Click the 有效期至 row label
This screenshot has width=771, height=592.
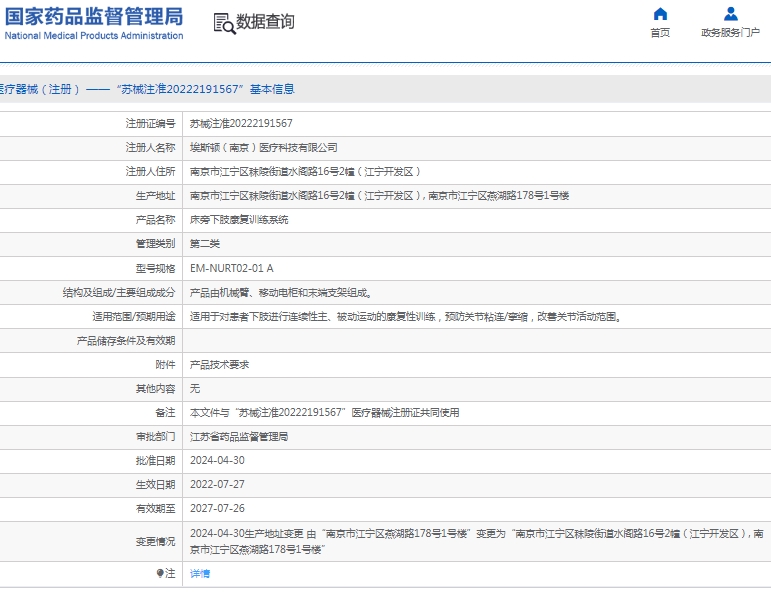(x=155, y=508)
